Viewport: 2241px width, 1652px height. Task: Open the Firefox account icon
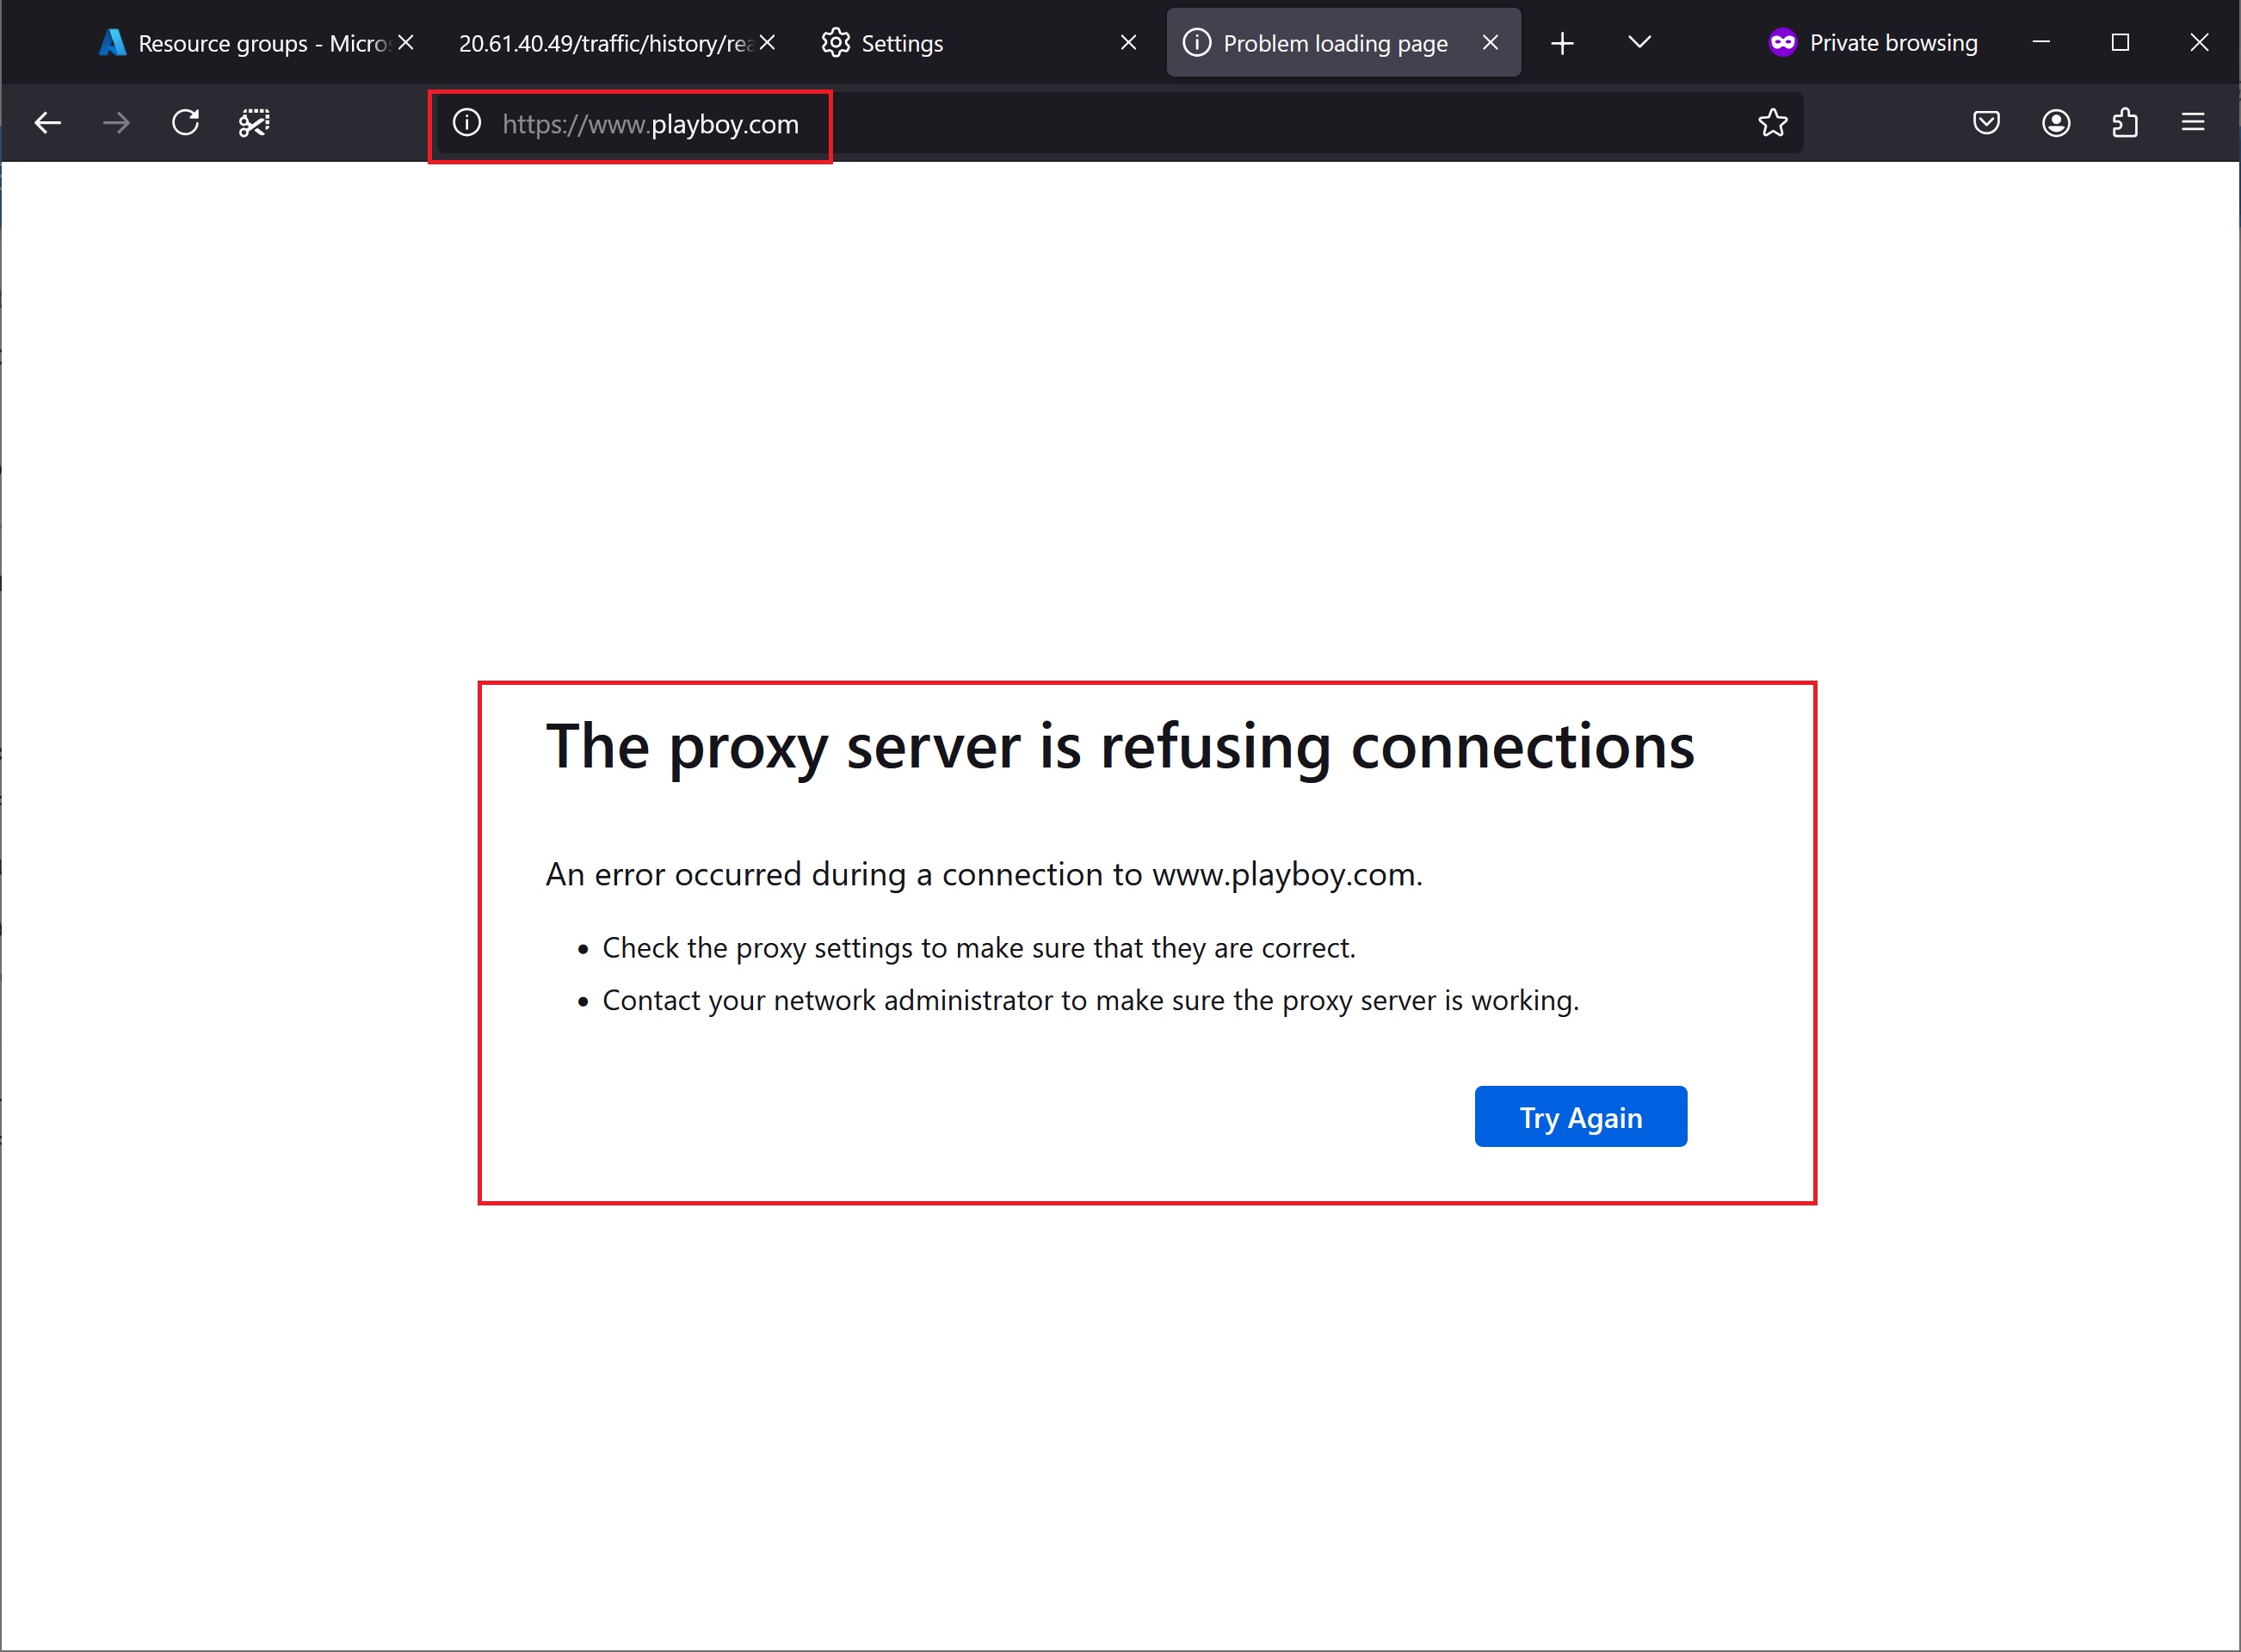coord(2055,123)
